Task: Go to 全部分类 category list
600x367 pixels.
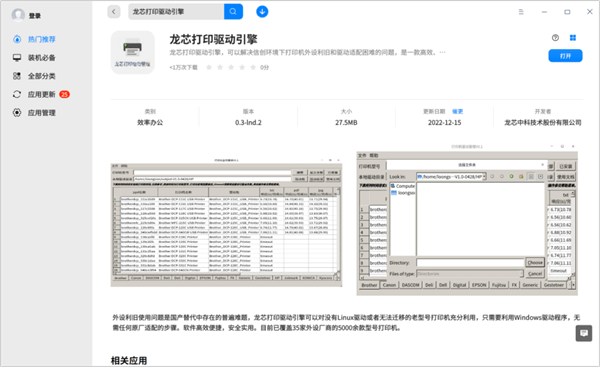Action: pos(42,76)
